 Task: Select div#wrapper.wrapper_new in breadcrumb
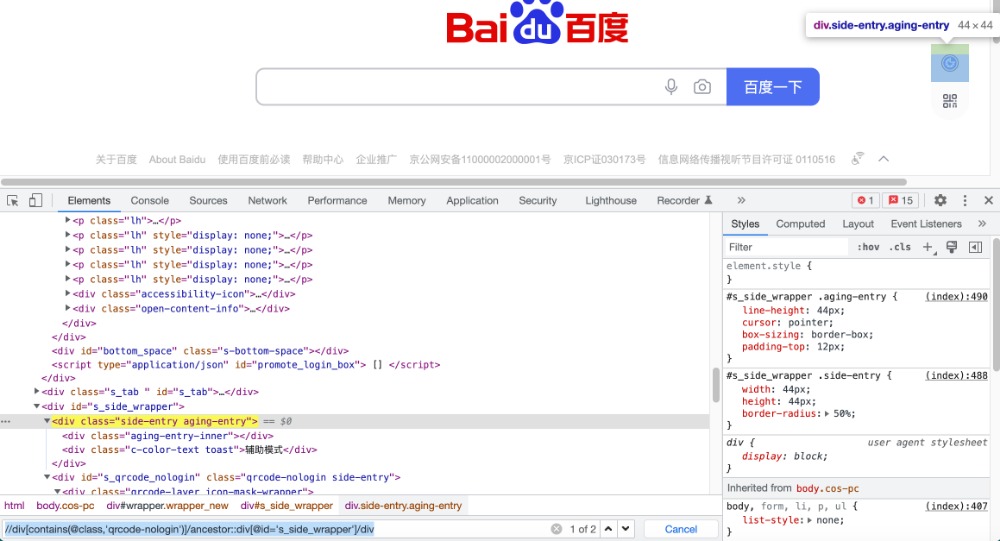point(167,505)
